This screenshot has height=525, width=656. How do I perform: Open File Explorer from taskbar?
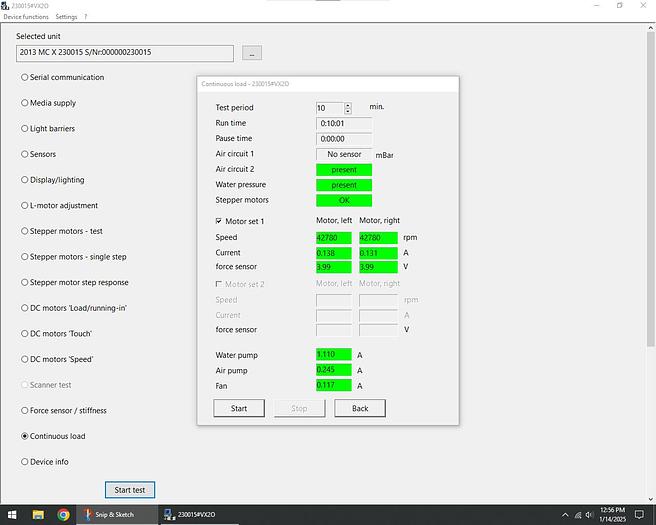(x=39, y=515)
